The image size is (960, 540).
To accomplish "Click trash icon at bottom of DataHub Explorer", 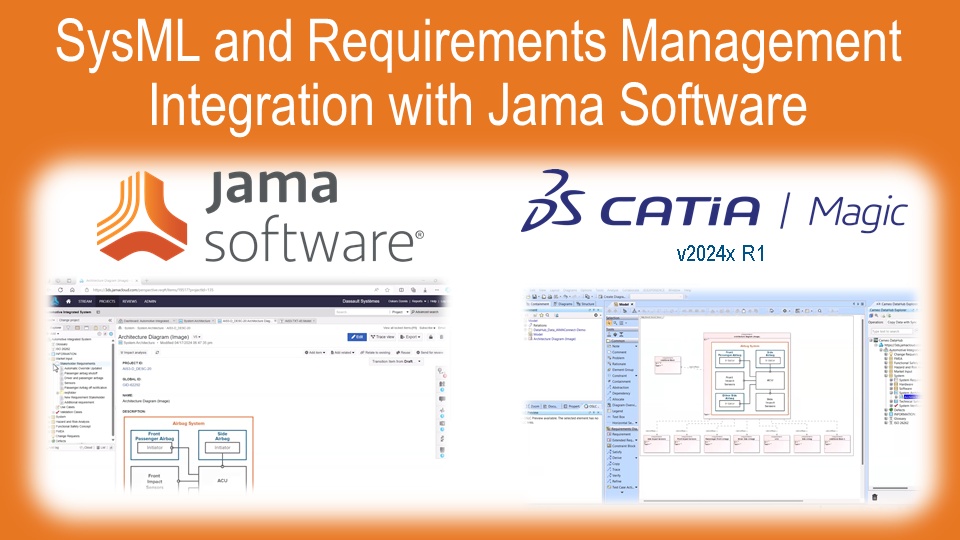I will [874, 497].
